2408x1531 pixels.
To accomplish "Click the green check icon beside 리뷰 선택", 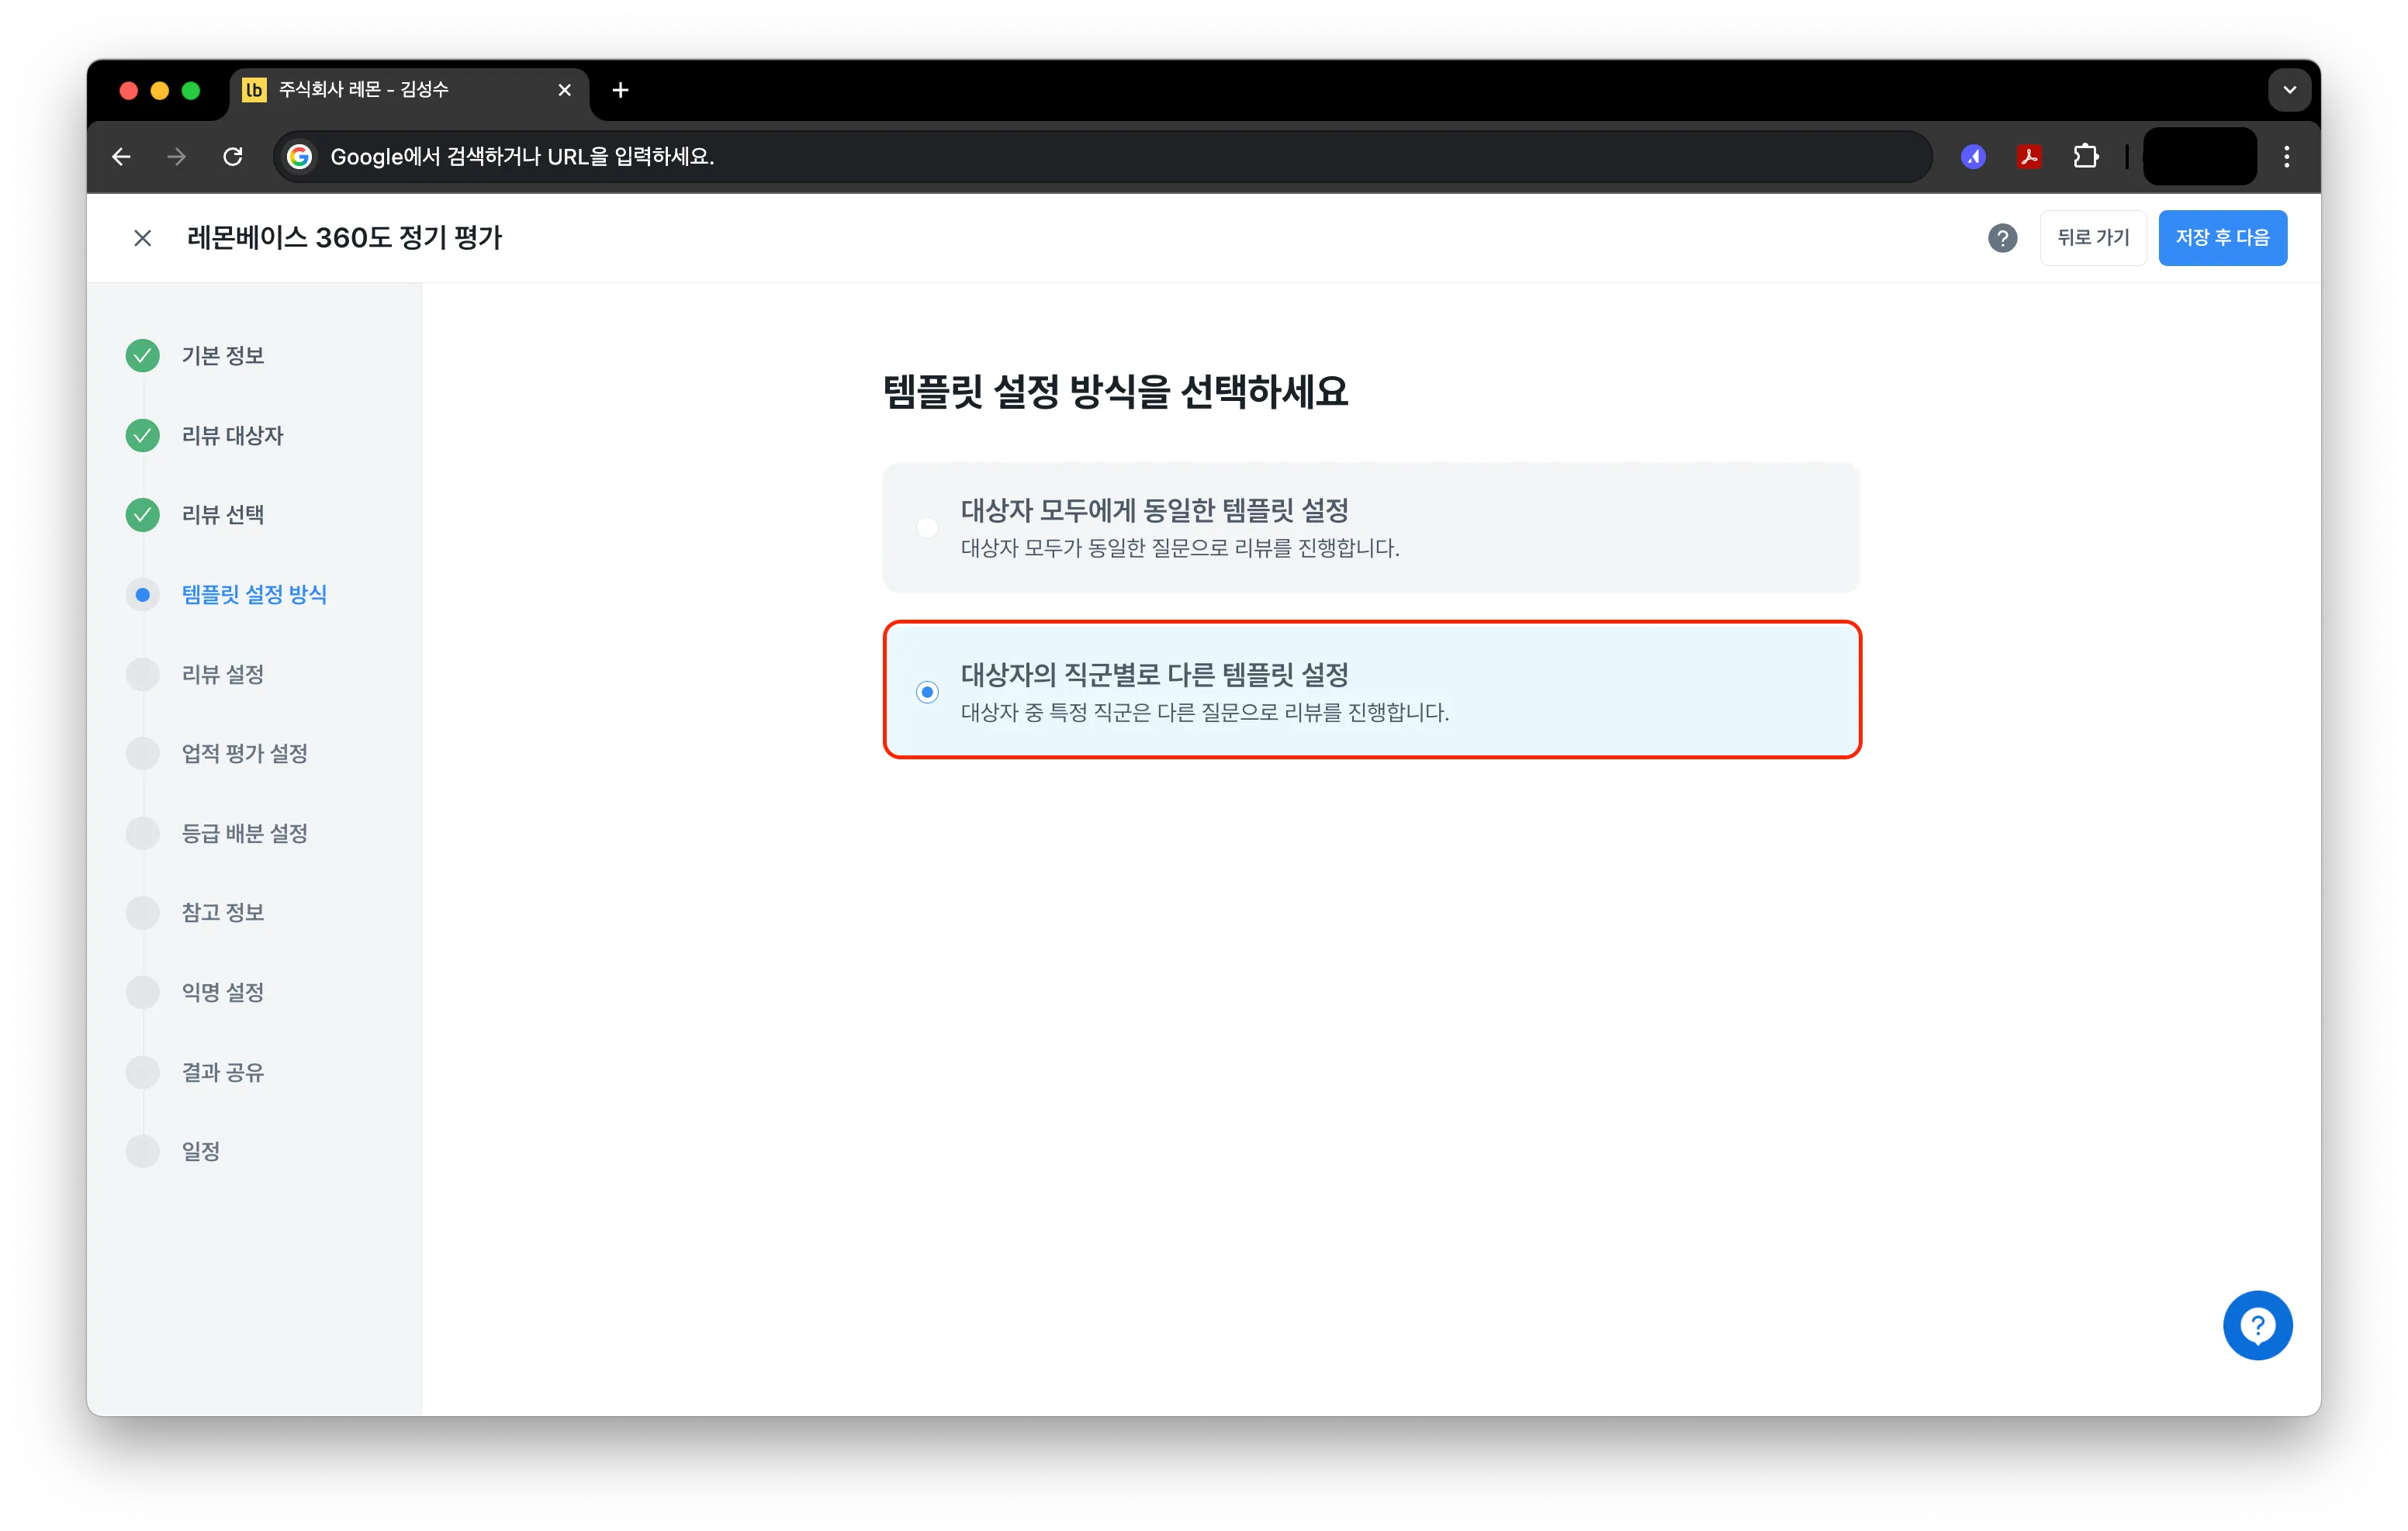I will 143,515.
